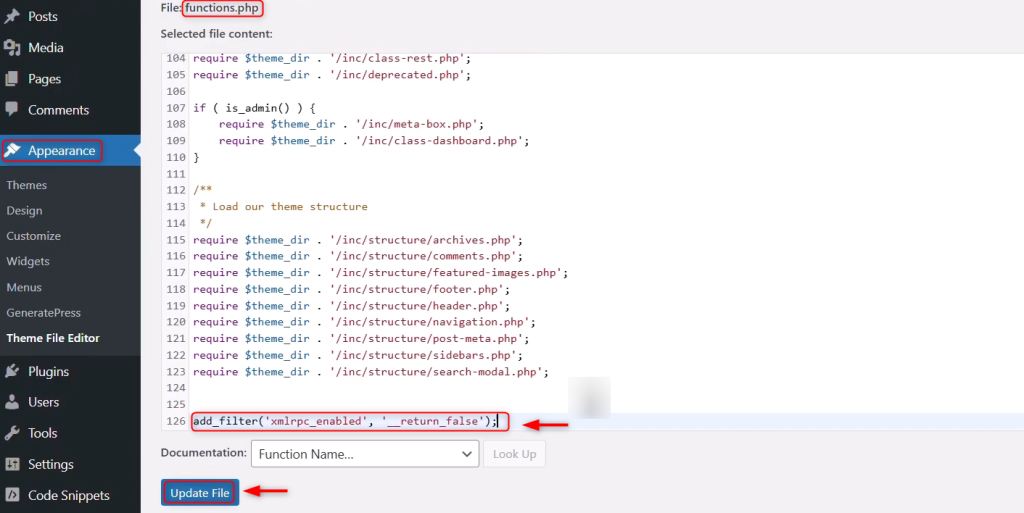Click the comments.php require line
The height and width of the screenshot is (513, 1024).
tap(358, 256)
